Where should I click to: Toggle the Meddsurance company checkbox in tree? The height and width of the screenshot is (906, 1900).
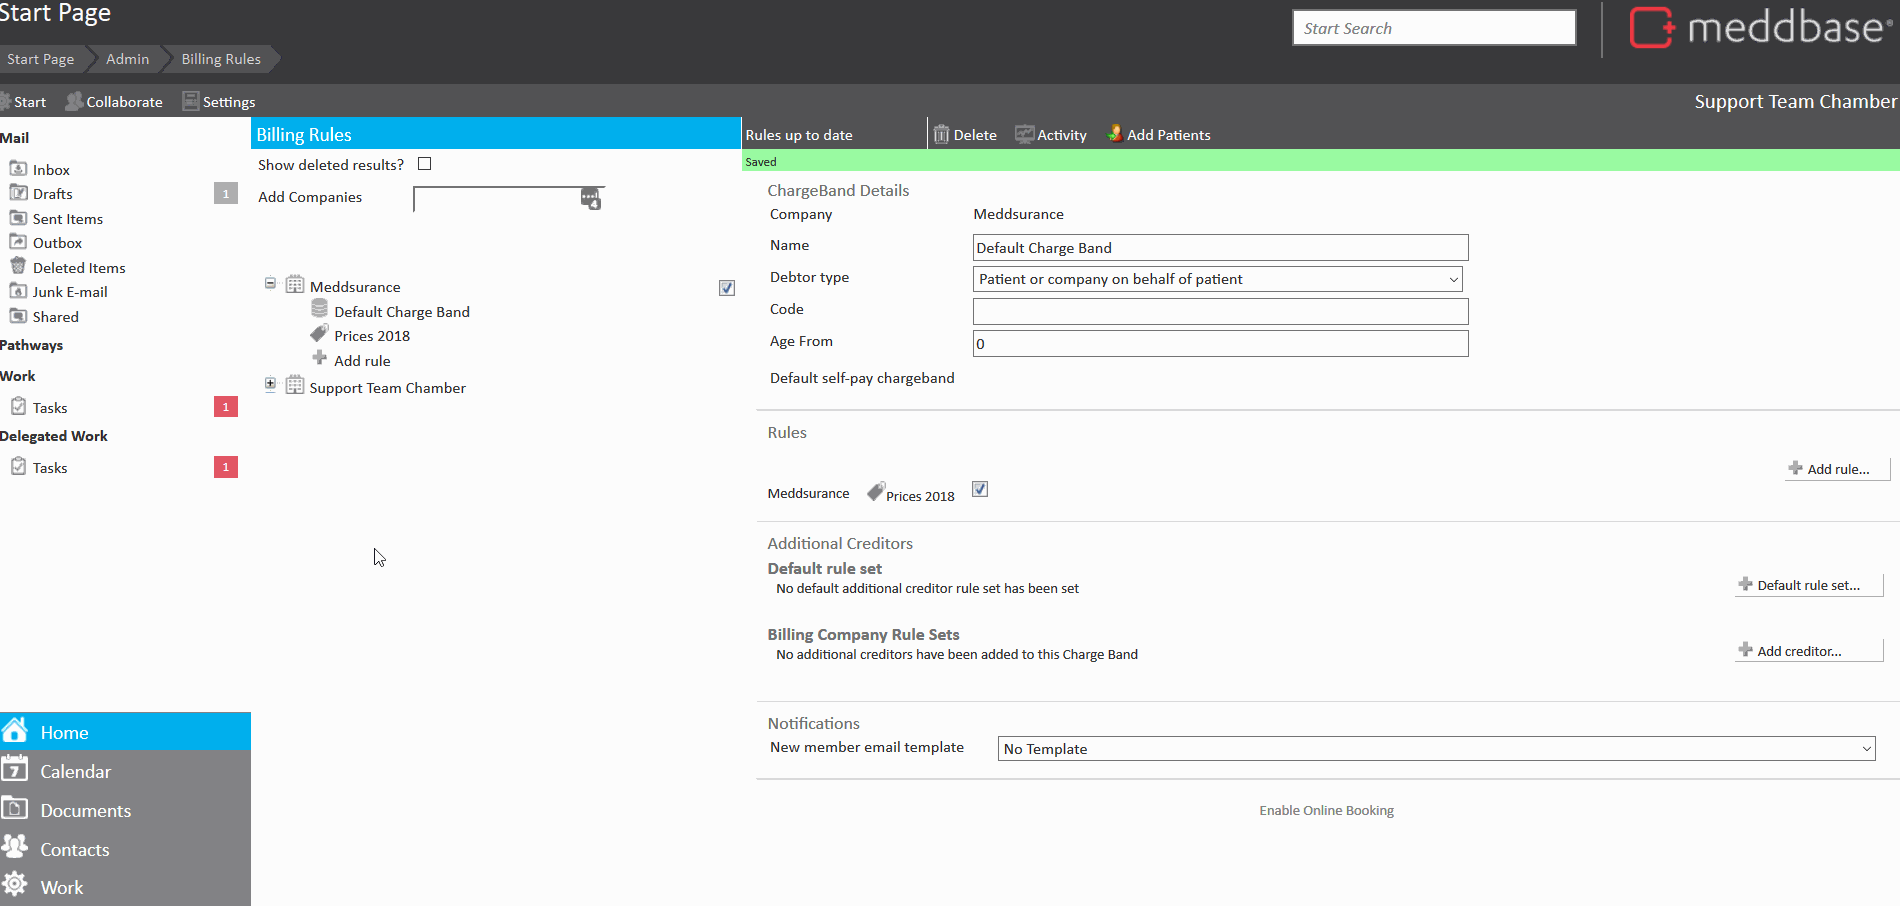727,288
